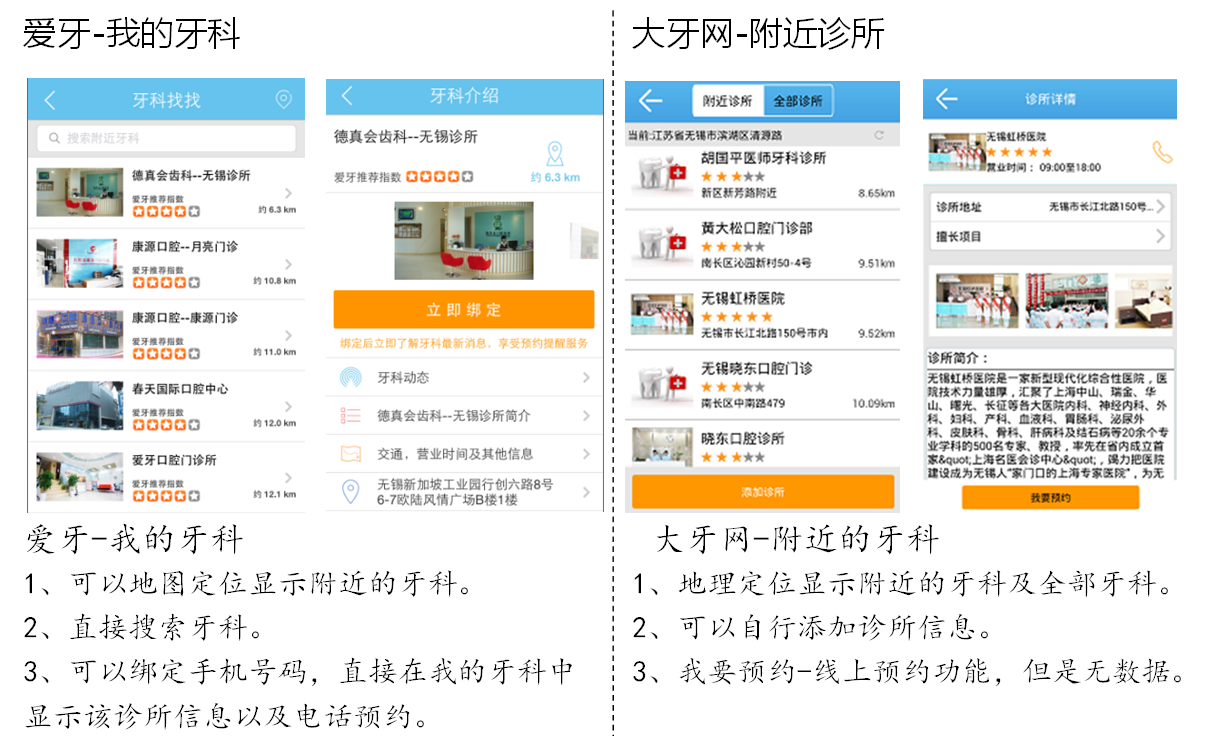The height and width of the screenshot is (736, 1206).
Task: Tap the tooth icon of 胡国平医师牙科诊所
Action: [661, 175]
